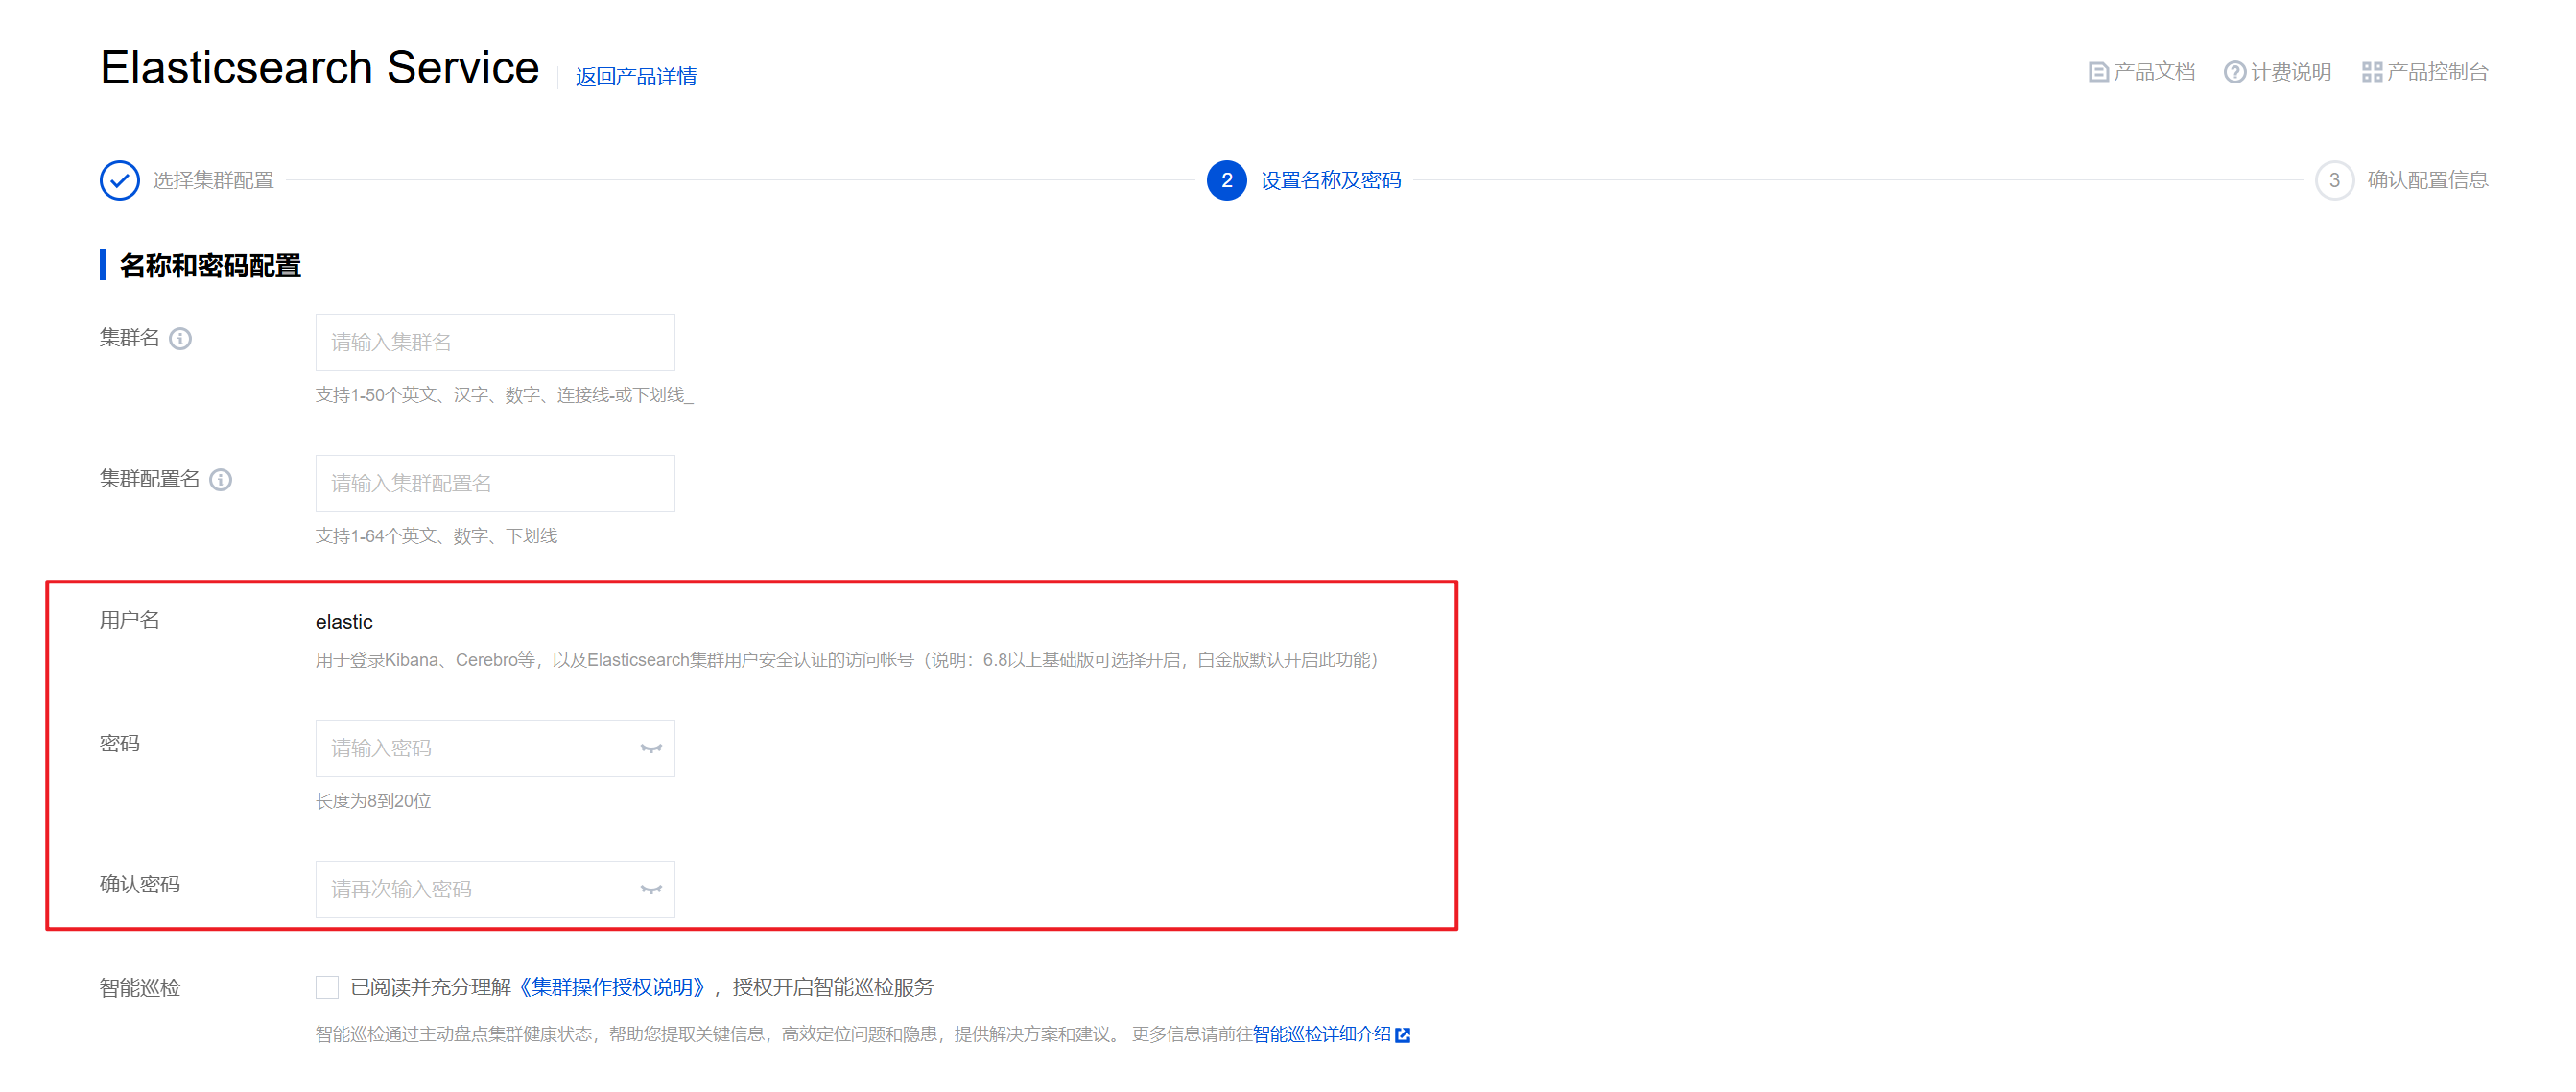Open the 智能巡检详细介绍 link
Image resolution: width=2576 pixels, height=1092 pixels.
pyautogui.click(x=1321, y=1034)
